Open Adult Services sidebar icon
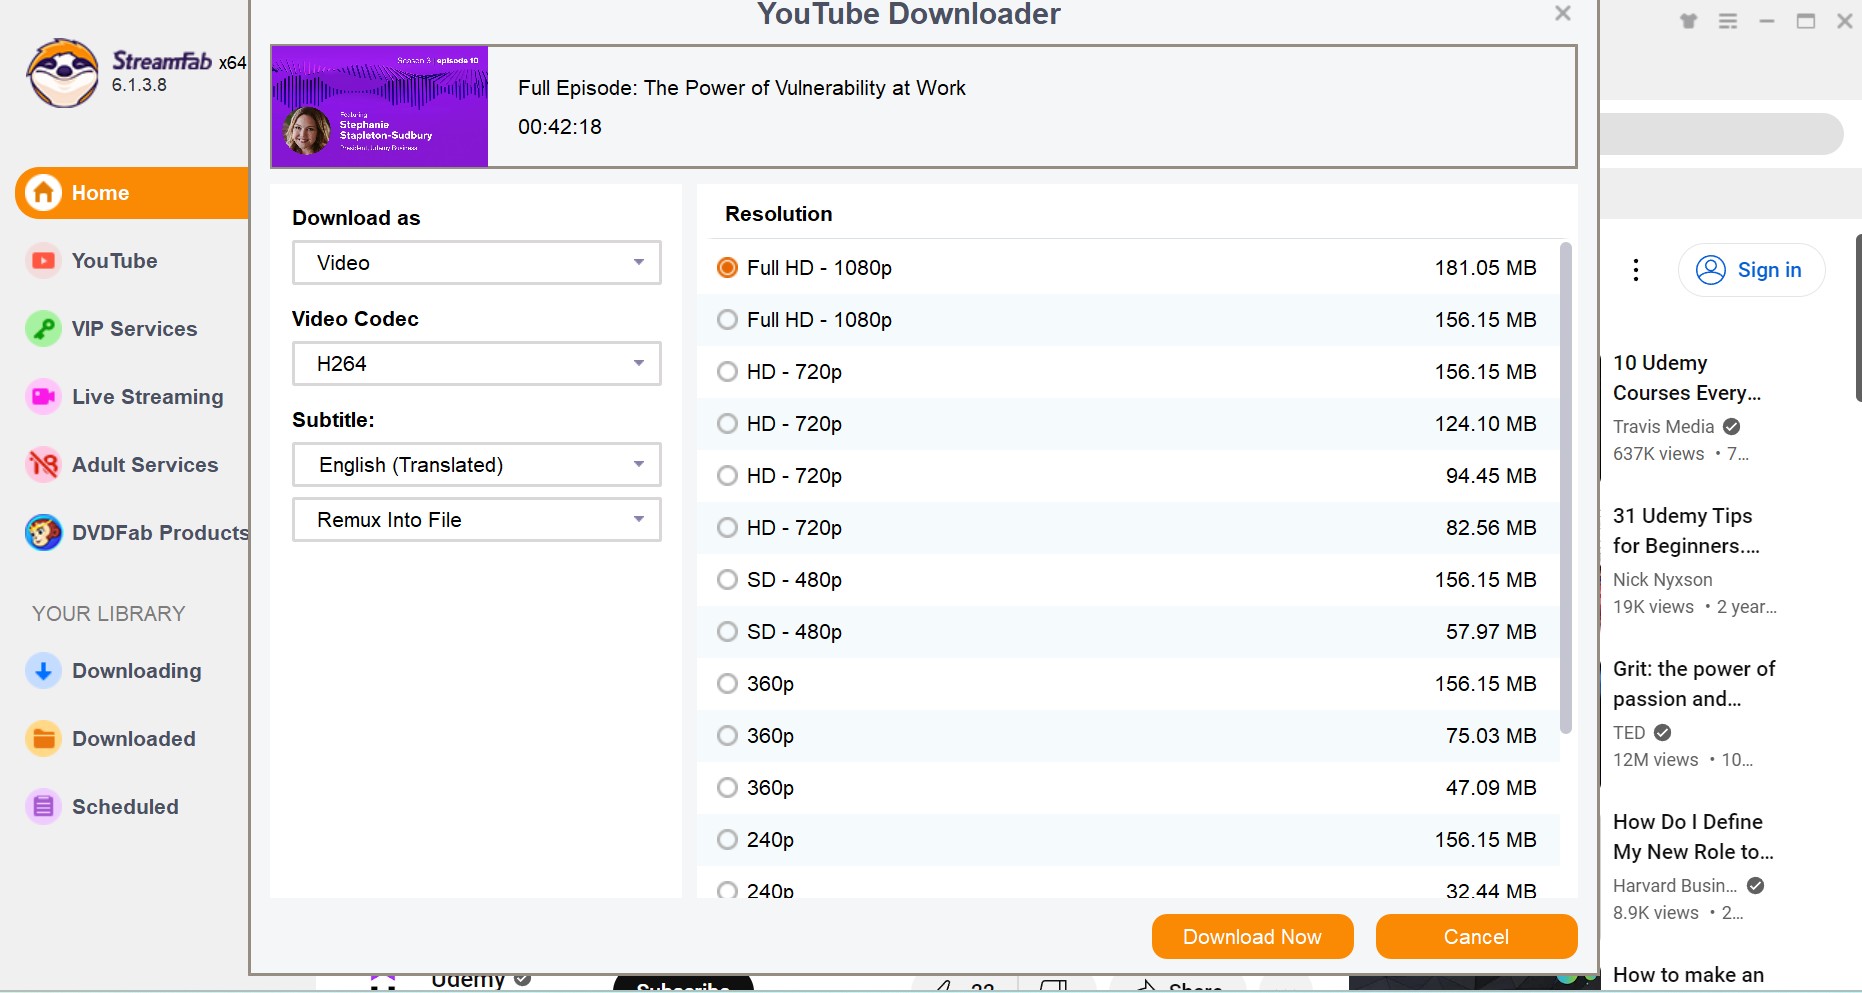Screen dimensions: 1862x993 pyautogui.click(x=43, y=465)
